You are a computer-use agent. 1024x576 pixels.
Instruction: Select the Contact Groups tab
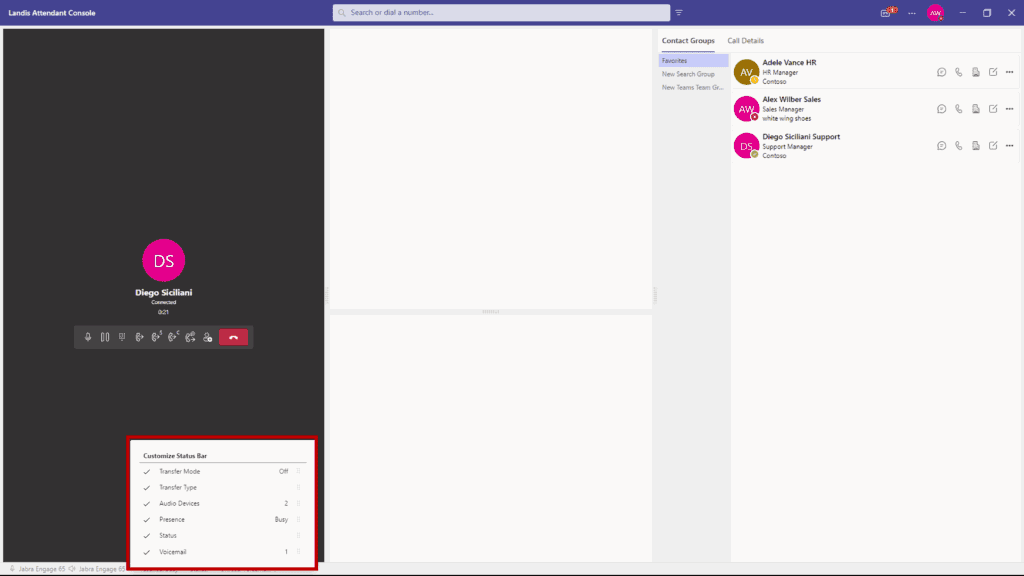(687, 40)
